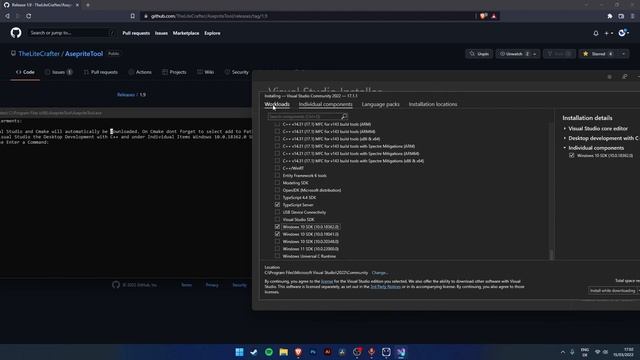This screenshot has height=360, width=640.
Task: Click the Brave shield icon in address bar
Action: (x=483, y=16)
